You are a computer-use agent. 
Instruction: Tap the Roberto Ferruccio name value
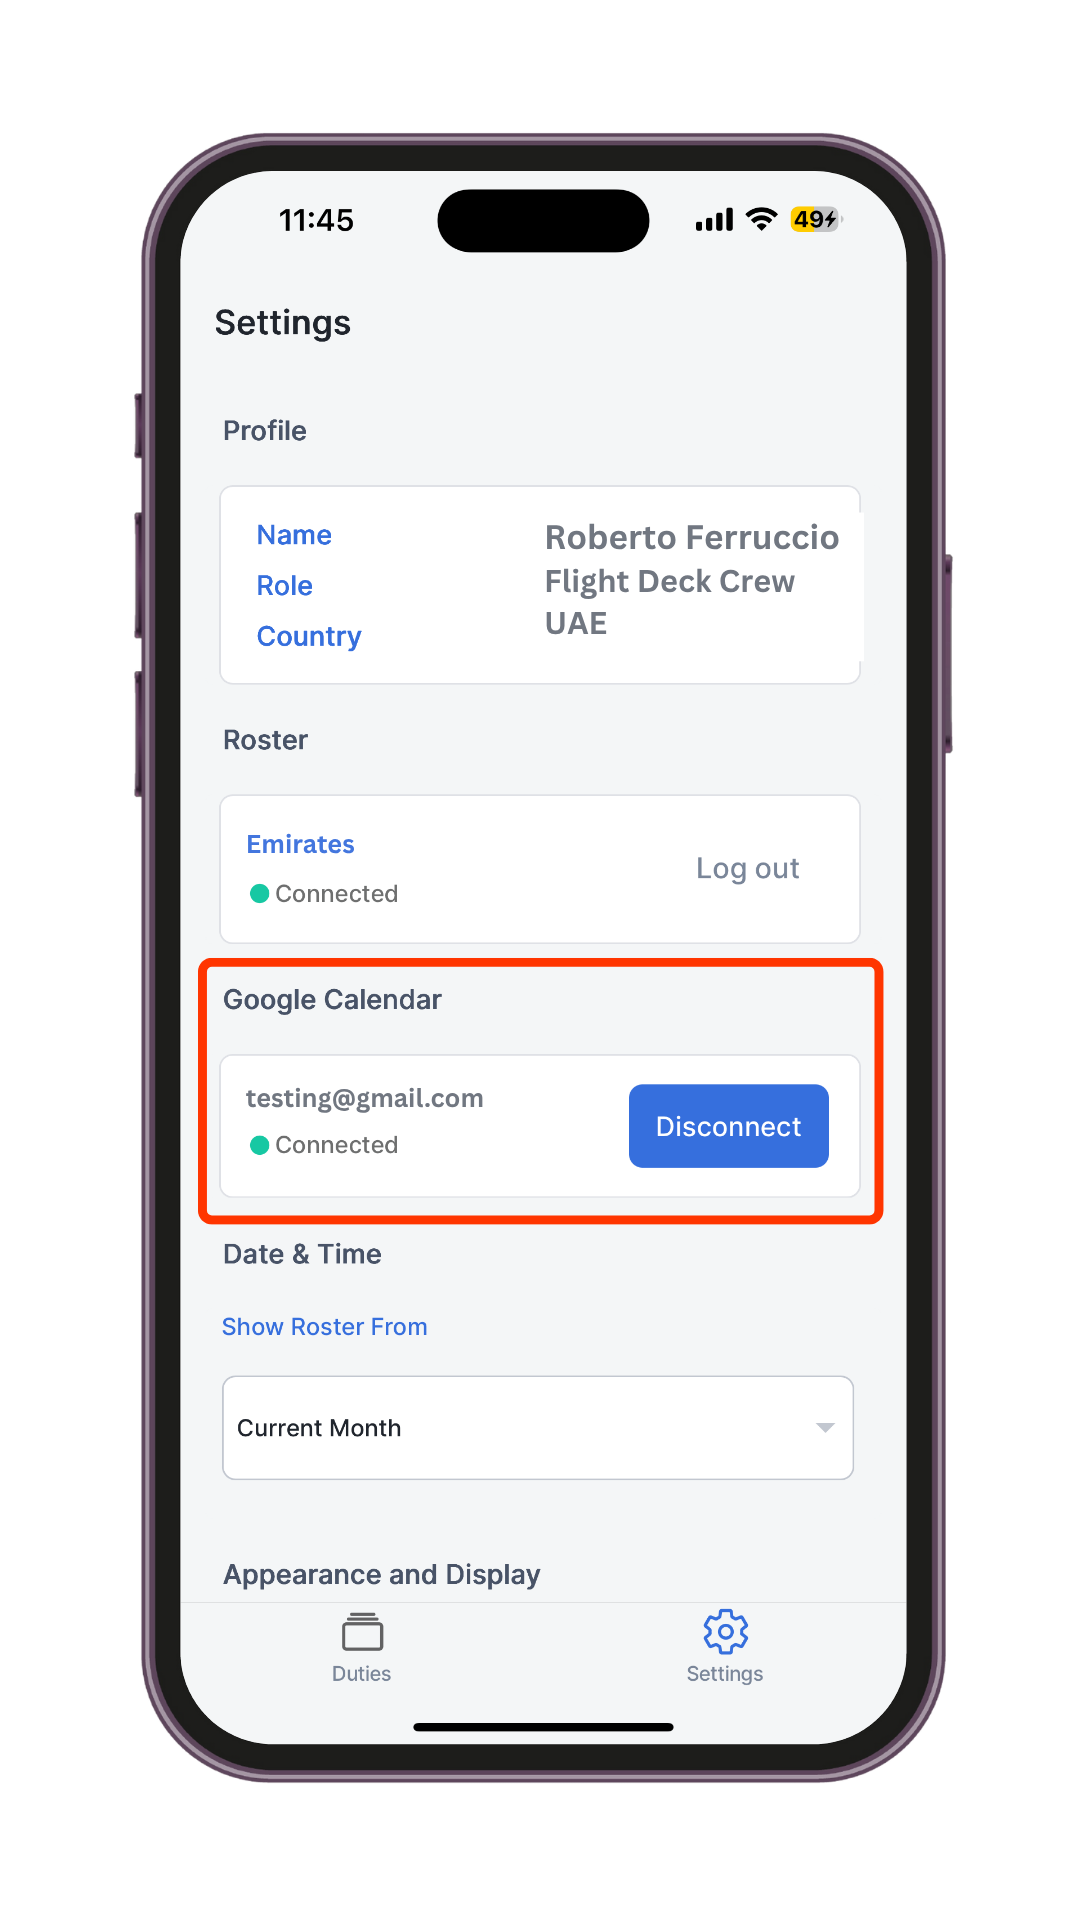[692, 537]
